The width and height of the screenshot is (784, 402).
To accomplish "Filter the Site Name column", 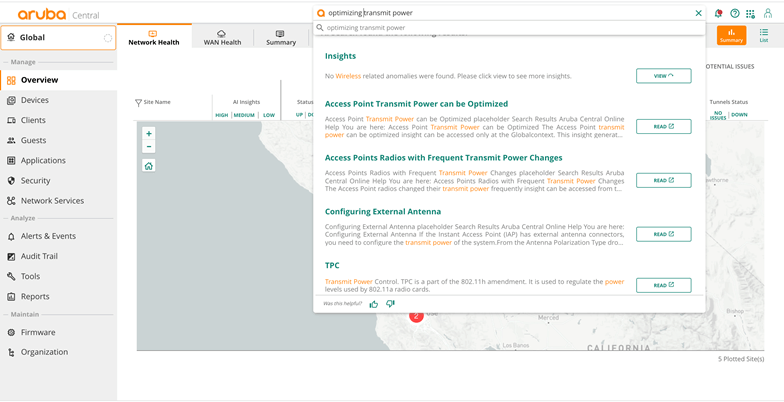I will tap(139, 102).
